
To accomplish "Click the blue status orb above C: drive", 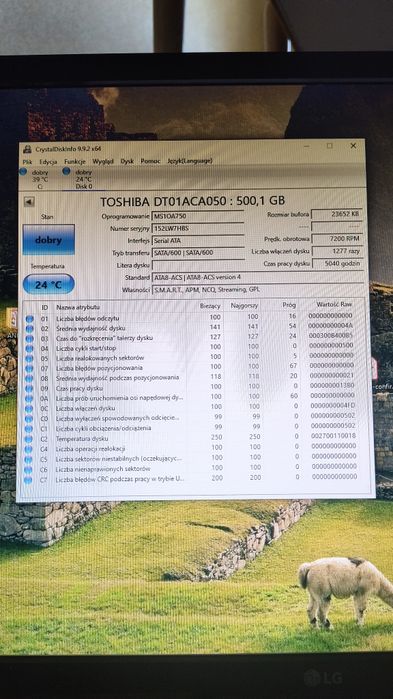I will click(x=23, y=172).
